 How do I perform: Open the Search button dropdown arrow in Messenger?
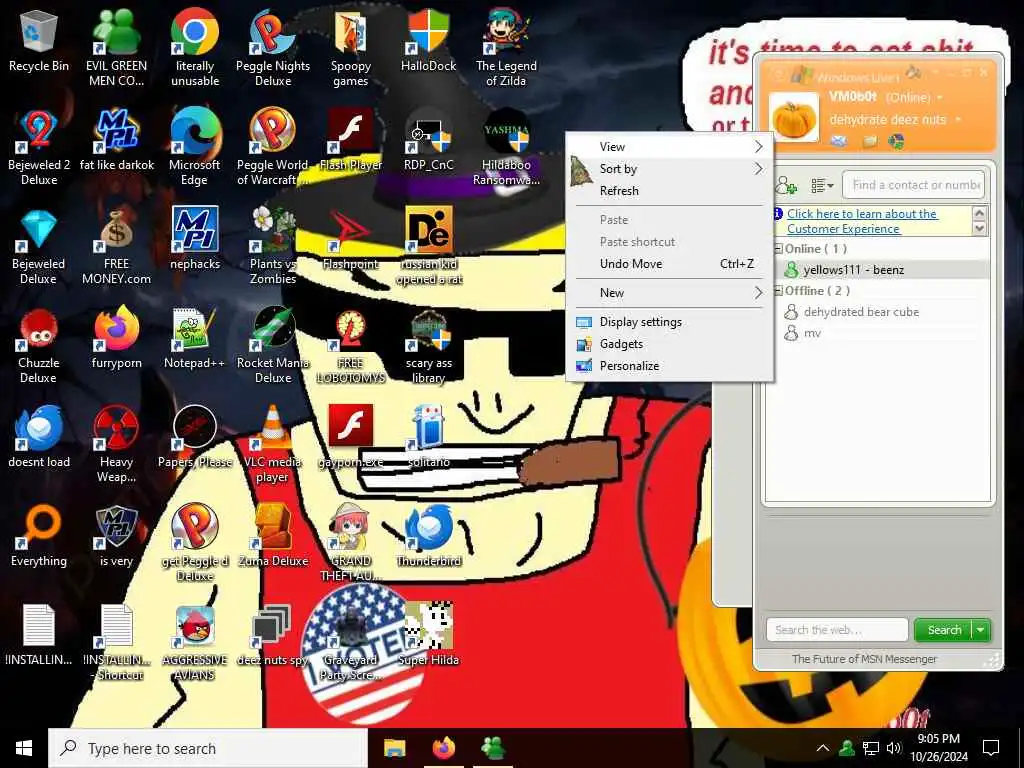click(980, 630)
